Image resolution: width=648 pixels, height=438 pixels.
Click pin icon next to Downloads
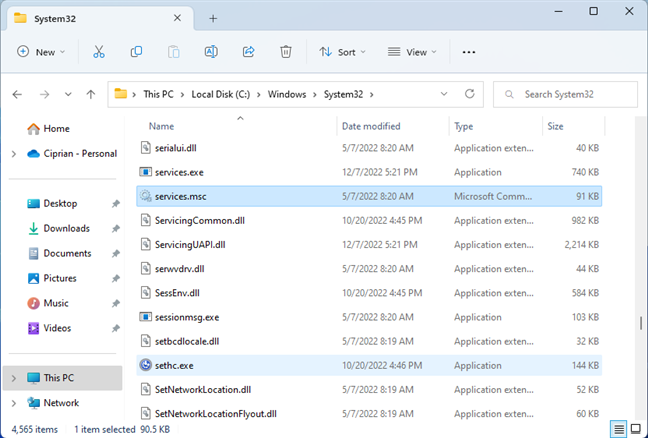(x=116, y=229)
